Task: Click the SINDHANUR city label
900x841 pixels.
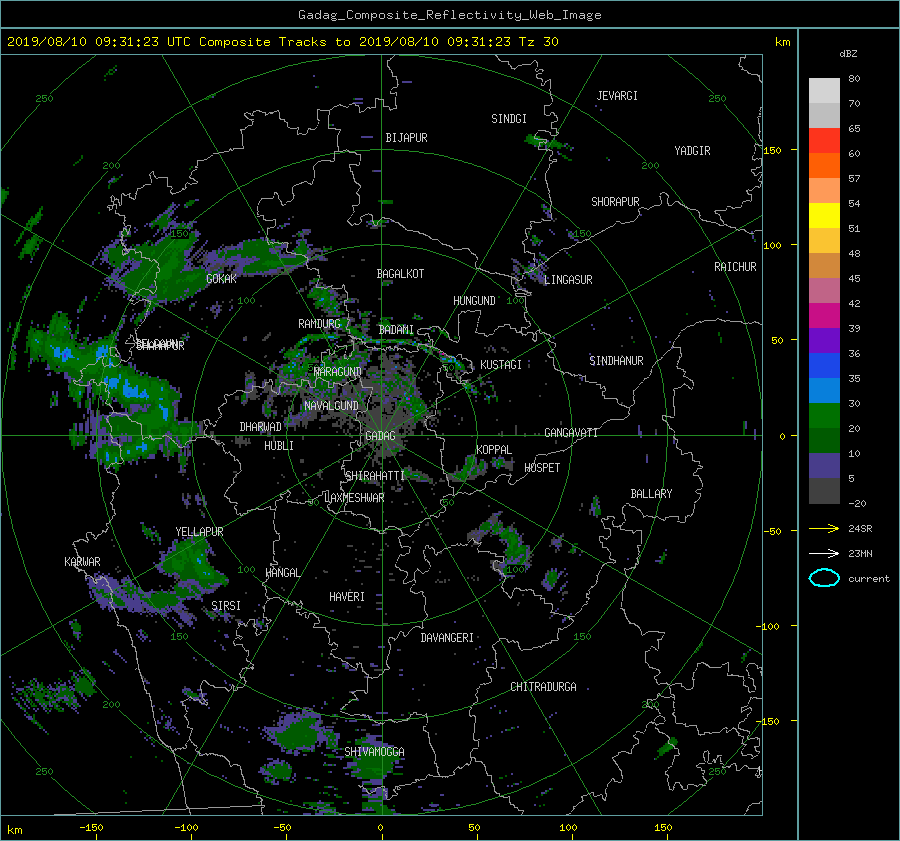Action: point(616,361)
